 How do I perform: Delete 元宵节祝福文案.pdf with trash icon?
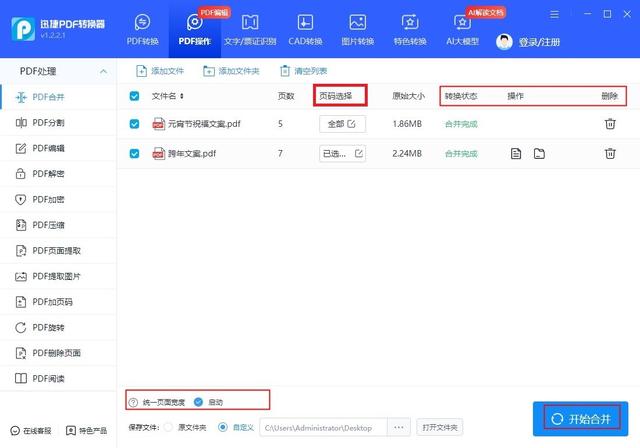[610, 124]
